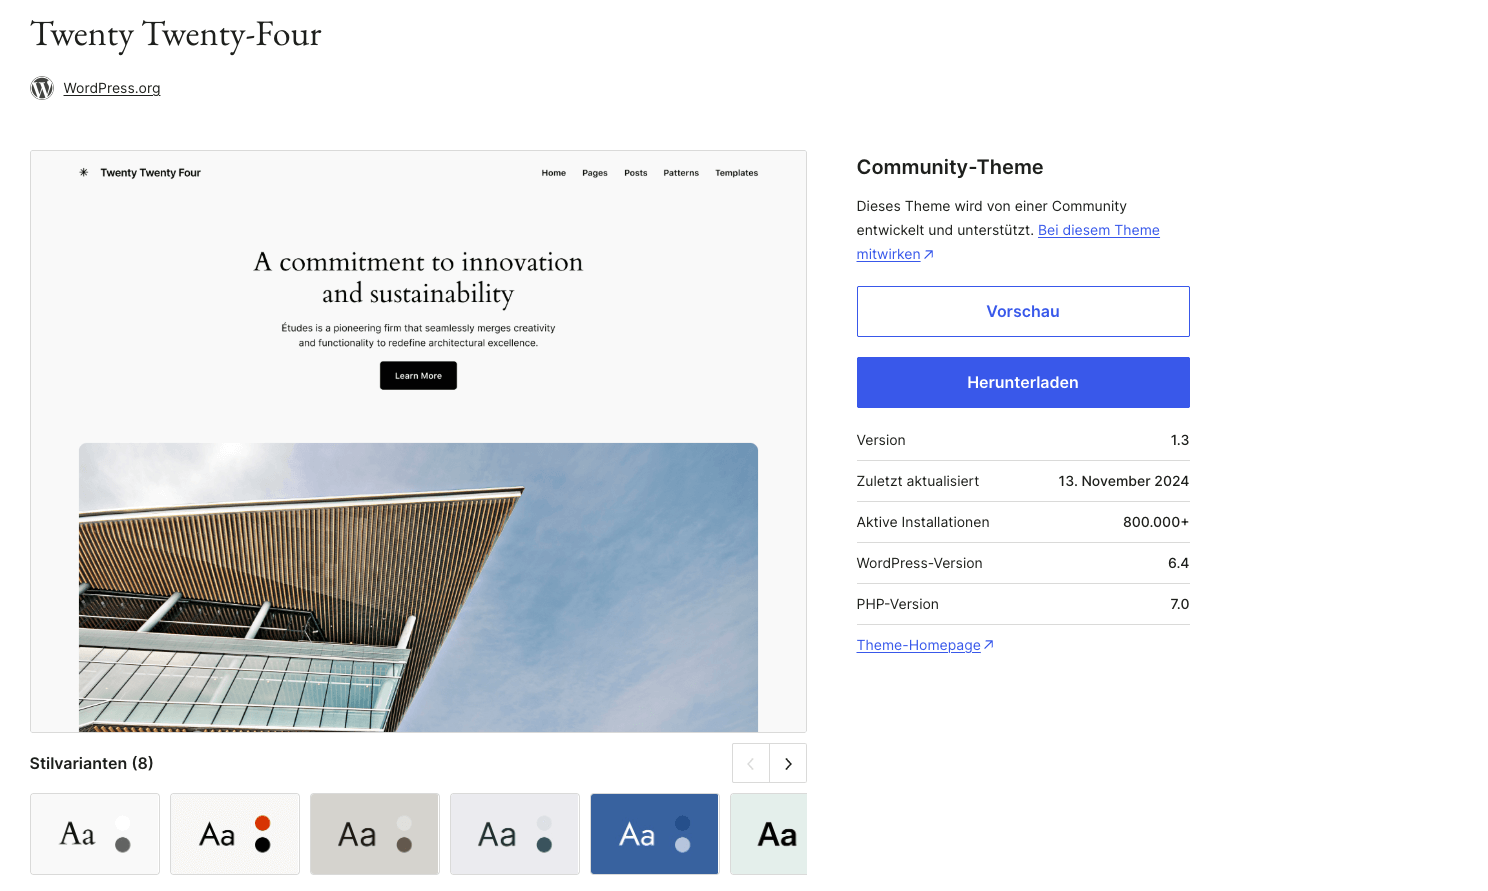1488x891 pixels.
Task: Click the previous style variations arrow
Action: 751,763
